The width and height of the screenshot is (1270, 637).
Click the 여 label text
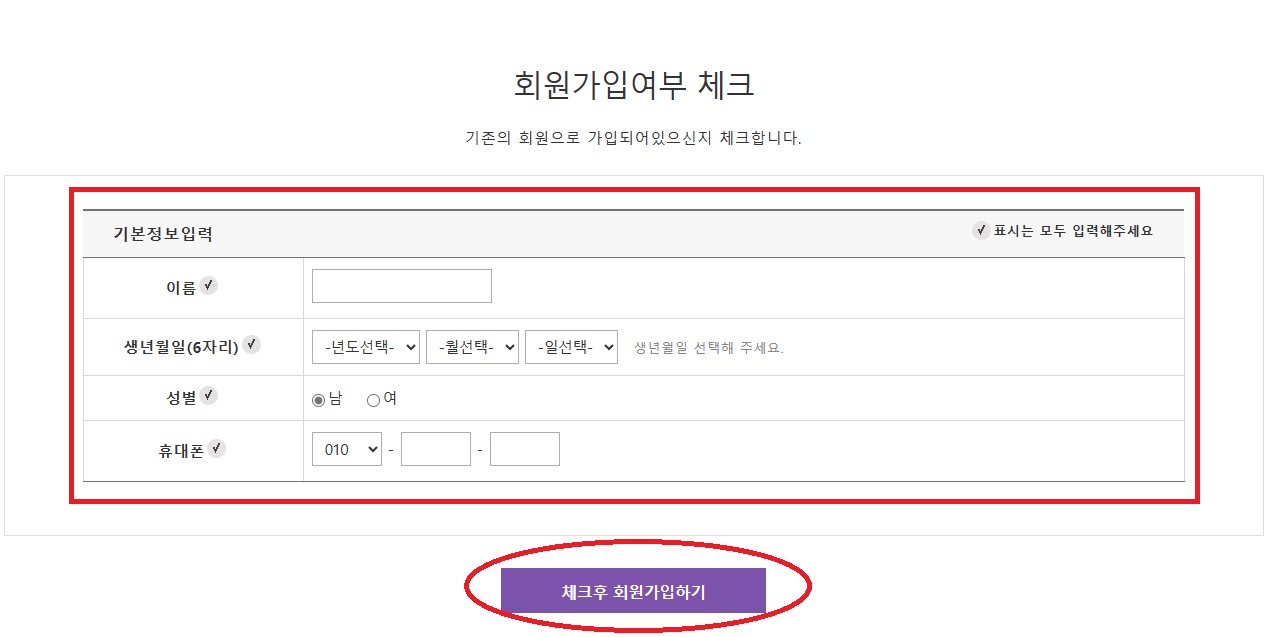[x=390, y=398]
